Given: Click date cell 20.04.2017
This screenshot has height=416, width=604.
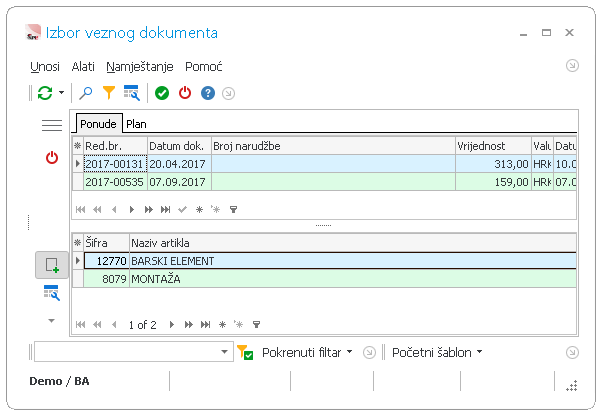Looking at the screenshot, I should pos(179,164).
